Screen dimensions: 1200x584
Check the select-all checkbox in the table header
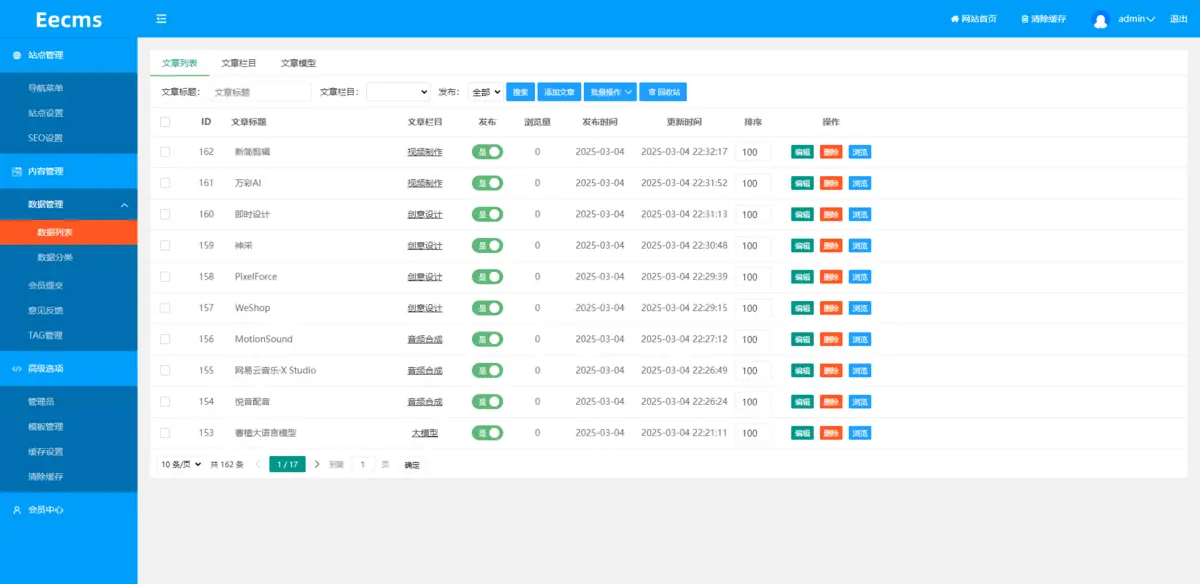pos(167,120)
